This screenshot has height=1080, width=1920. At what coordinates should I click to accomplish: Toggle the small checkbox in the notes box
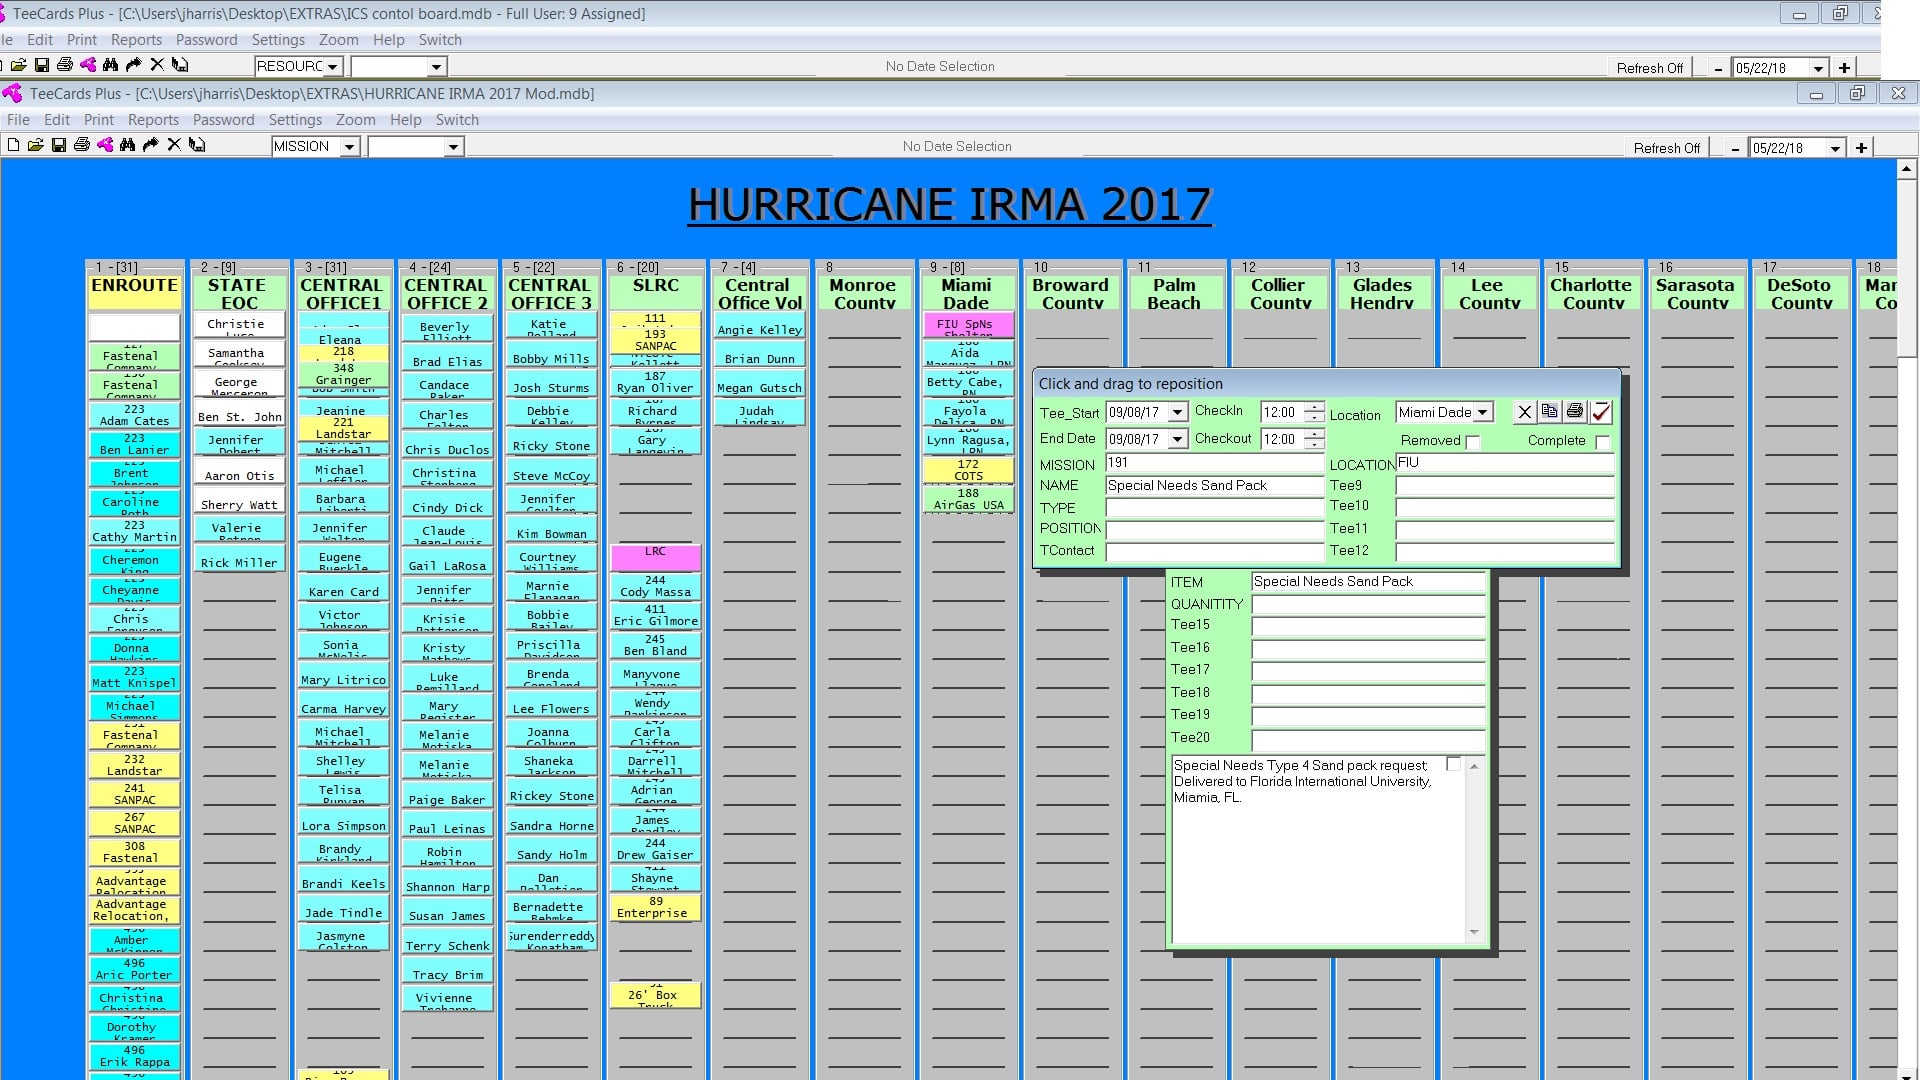(x=1454, y=765)
